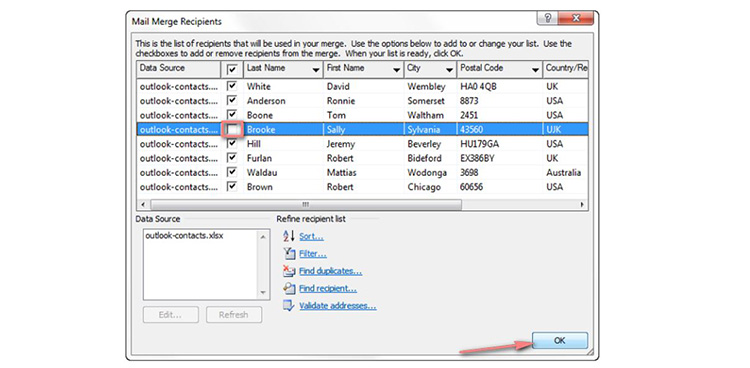Select the cell with last name Brooke
This screenshot has width=750, height=368.
tap(284, 130)
